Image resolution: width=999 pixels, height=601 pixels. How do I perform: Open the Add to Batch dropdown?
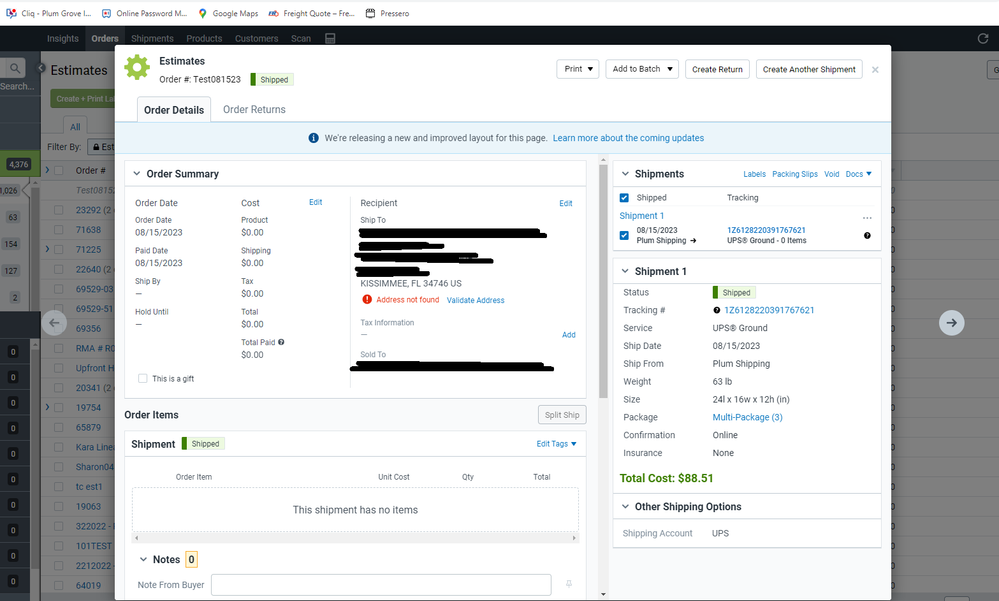(641, 69)
